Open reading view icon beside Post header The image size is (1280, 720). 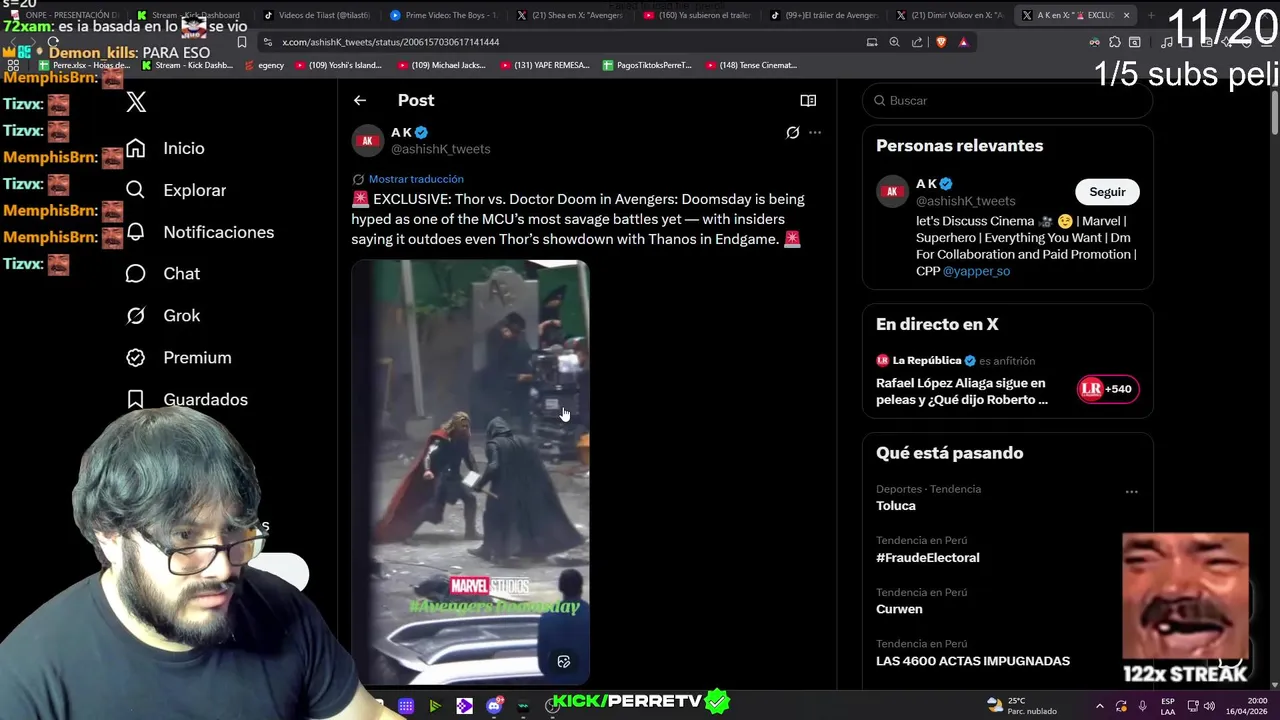[x=808, y=100]
